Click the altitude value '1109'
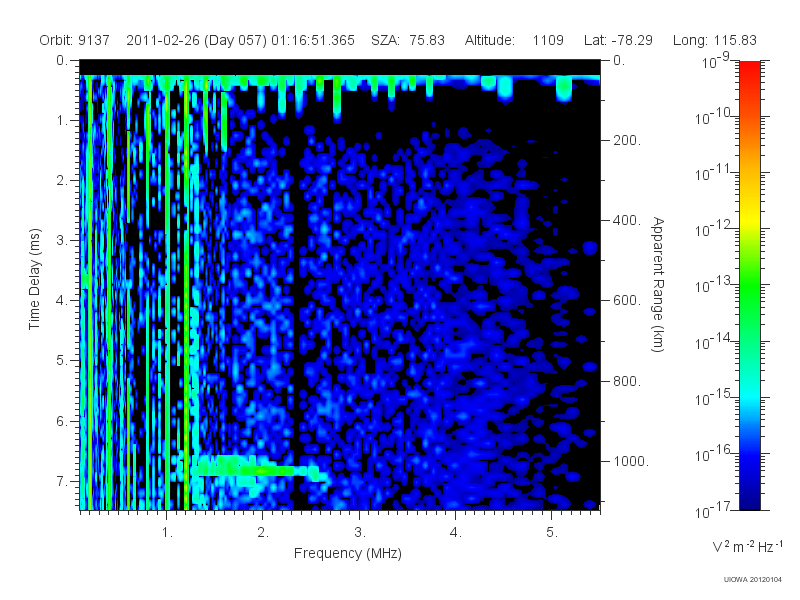Image resolution: width=800 pixels, height=600 pixels. (x=548, y=40)
